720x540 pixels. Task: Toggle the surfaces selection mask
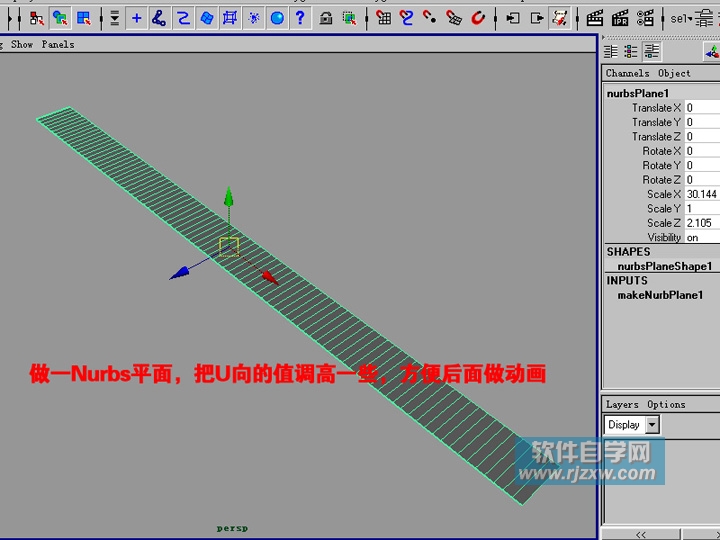click(x=207, y=18)
